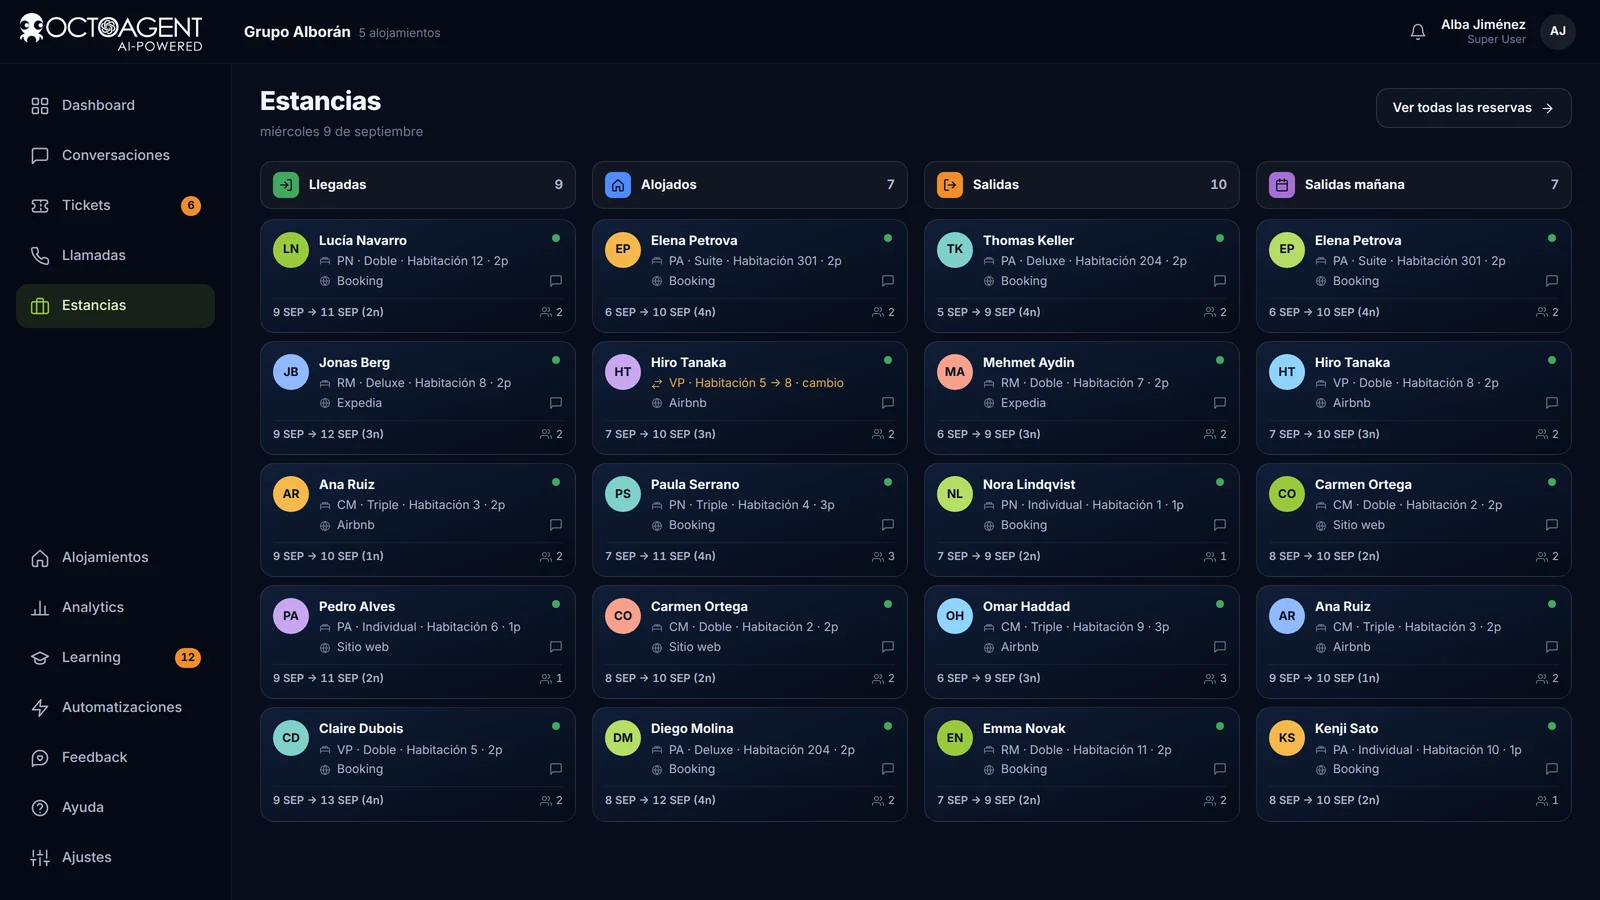Screen dimensions: 1600x900
Task: Open Claire Dubois arrival card
Action: [418, 764]
